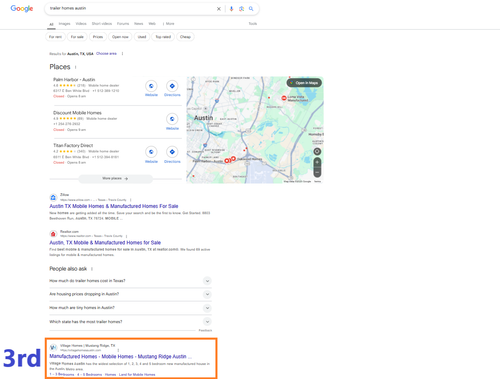Expand housing prices dropping in Austin question
Image resolution: width=500 pixels, height=379 pixels.
130,294
